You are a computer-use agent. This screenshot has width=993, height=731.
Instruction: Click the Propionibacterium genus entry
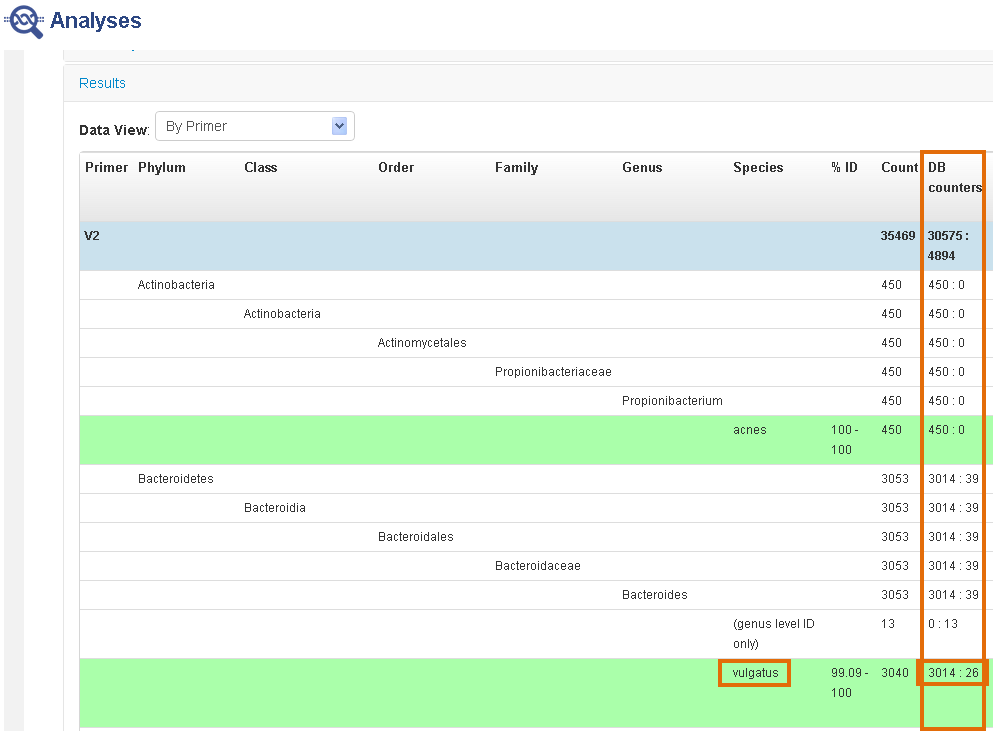(x=672, y=401)
